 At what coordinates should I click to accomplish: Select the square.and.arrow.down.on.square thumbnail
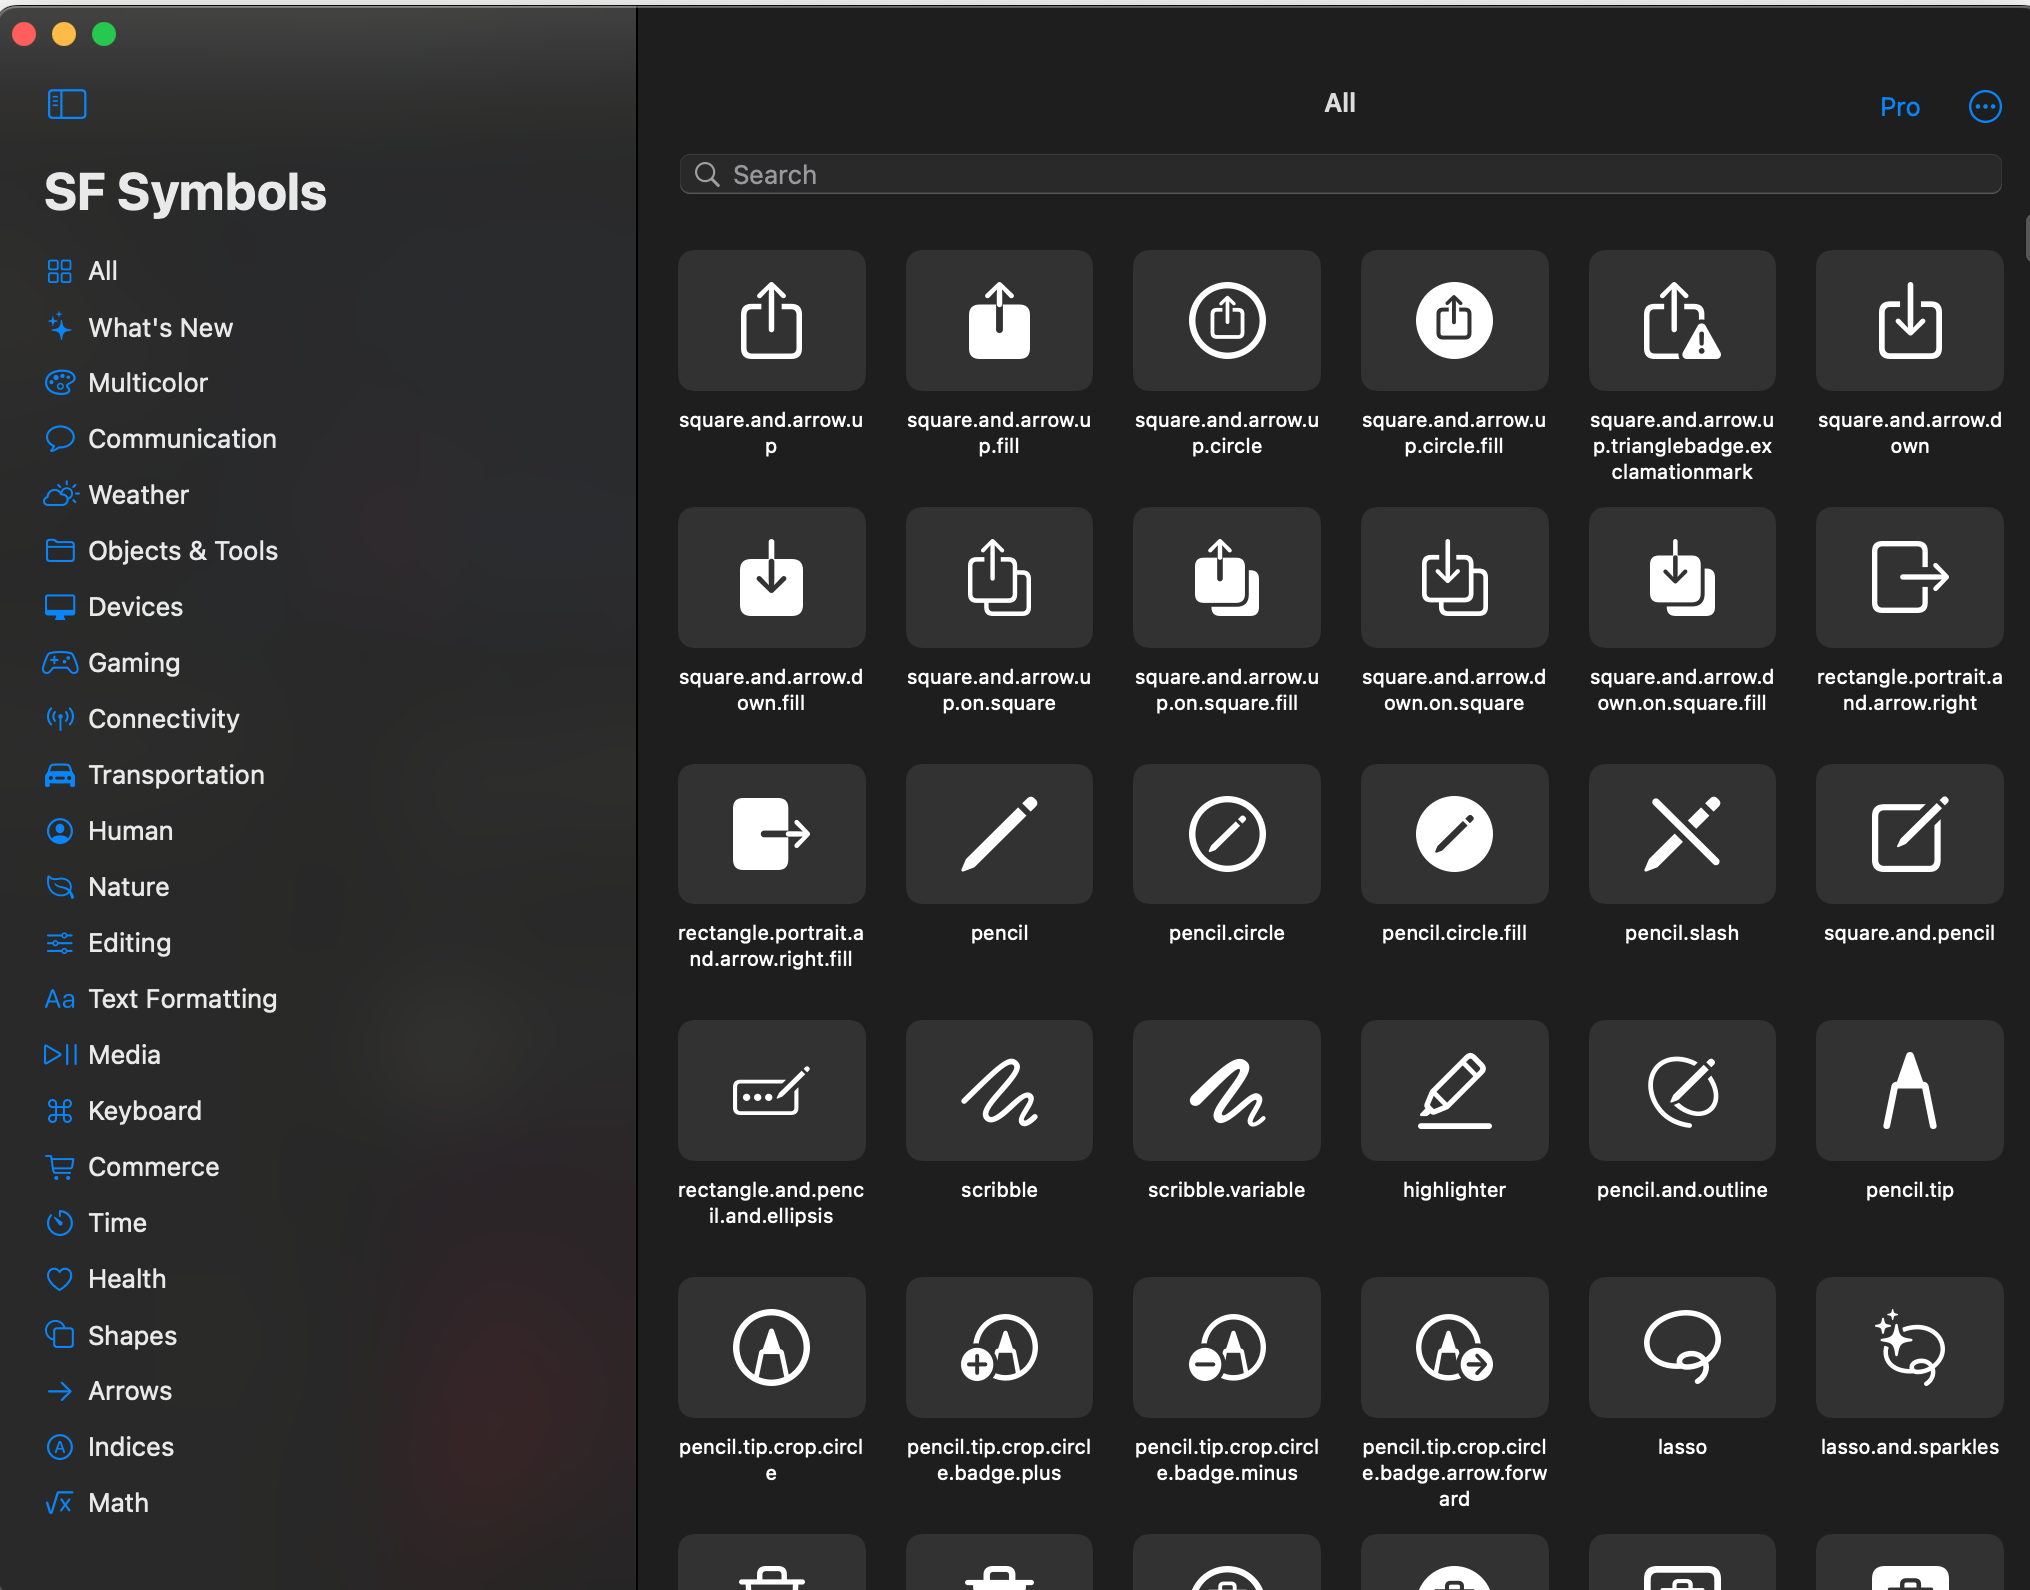(x=1454, y=577)
